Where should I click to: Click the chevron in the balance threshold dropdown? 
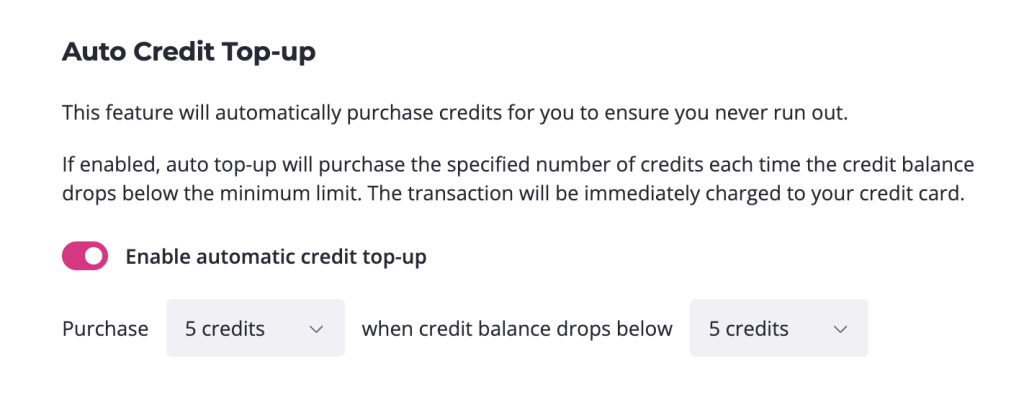click(840, 329)
